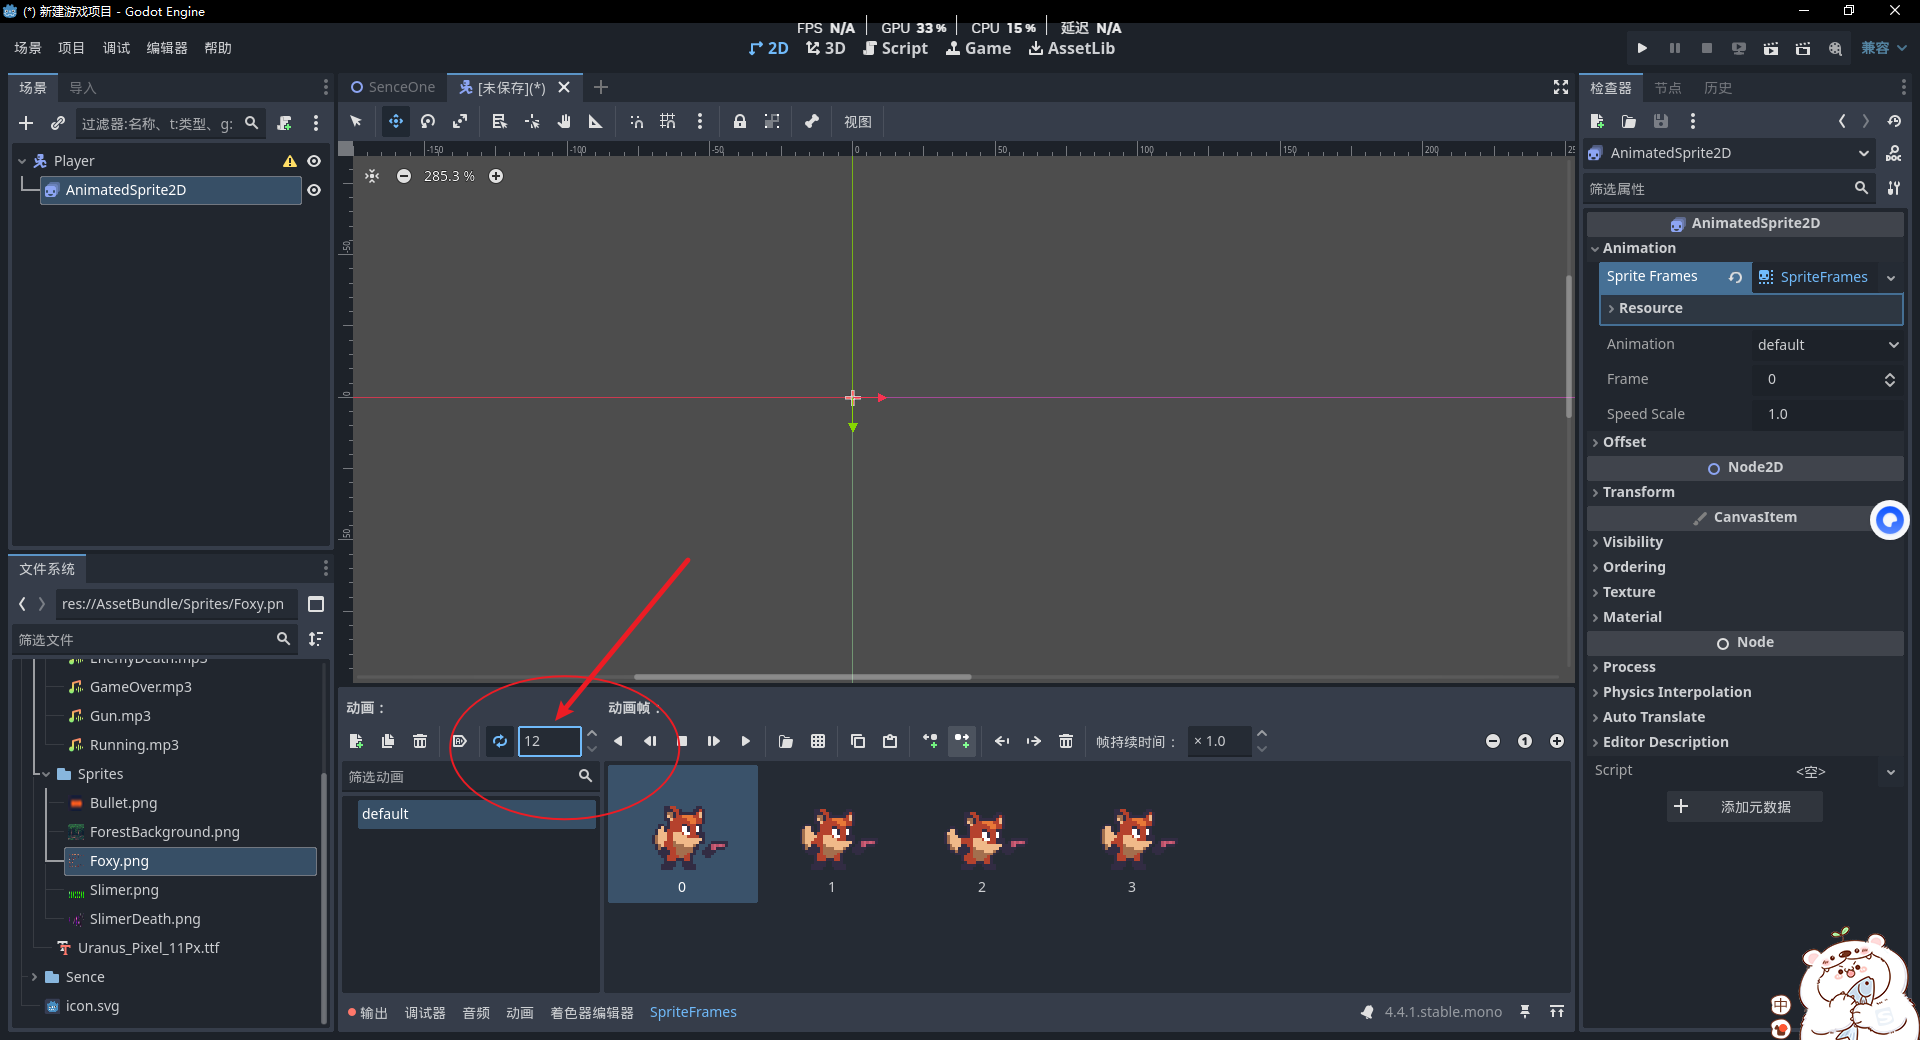Run the project with play button

[1642, 48]
